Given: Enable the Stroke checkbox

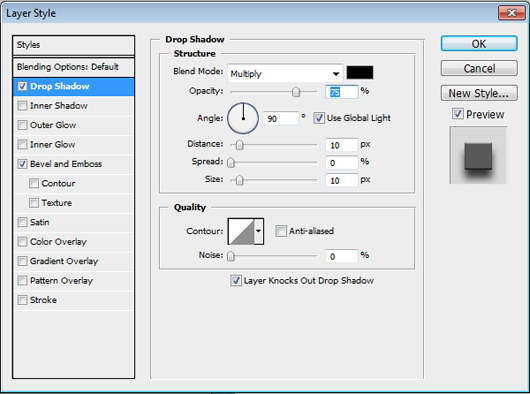Looking at the screenshot, I should coord(22,300).
